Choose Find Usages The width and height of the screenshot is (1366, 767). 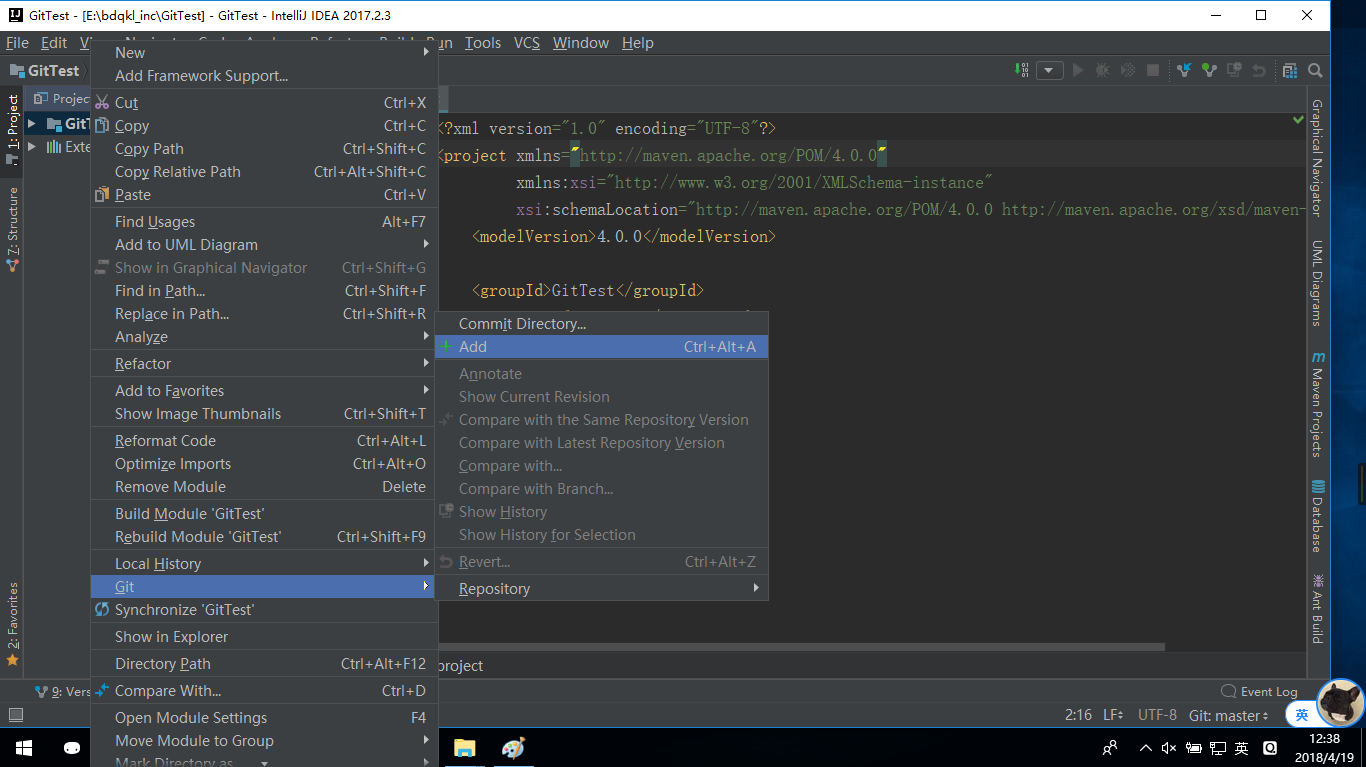(264, 221)
